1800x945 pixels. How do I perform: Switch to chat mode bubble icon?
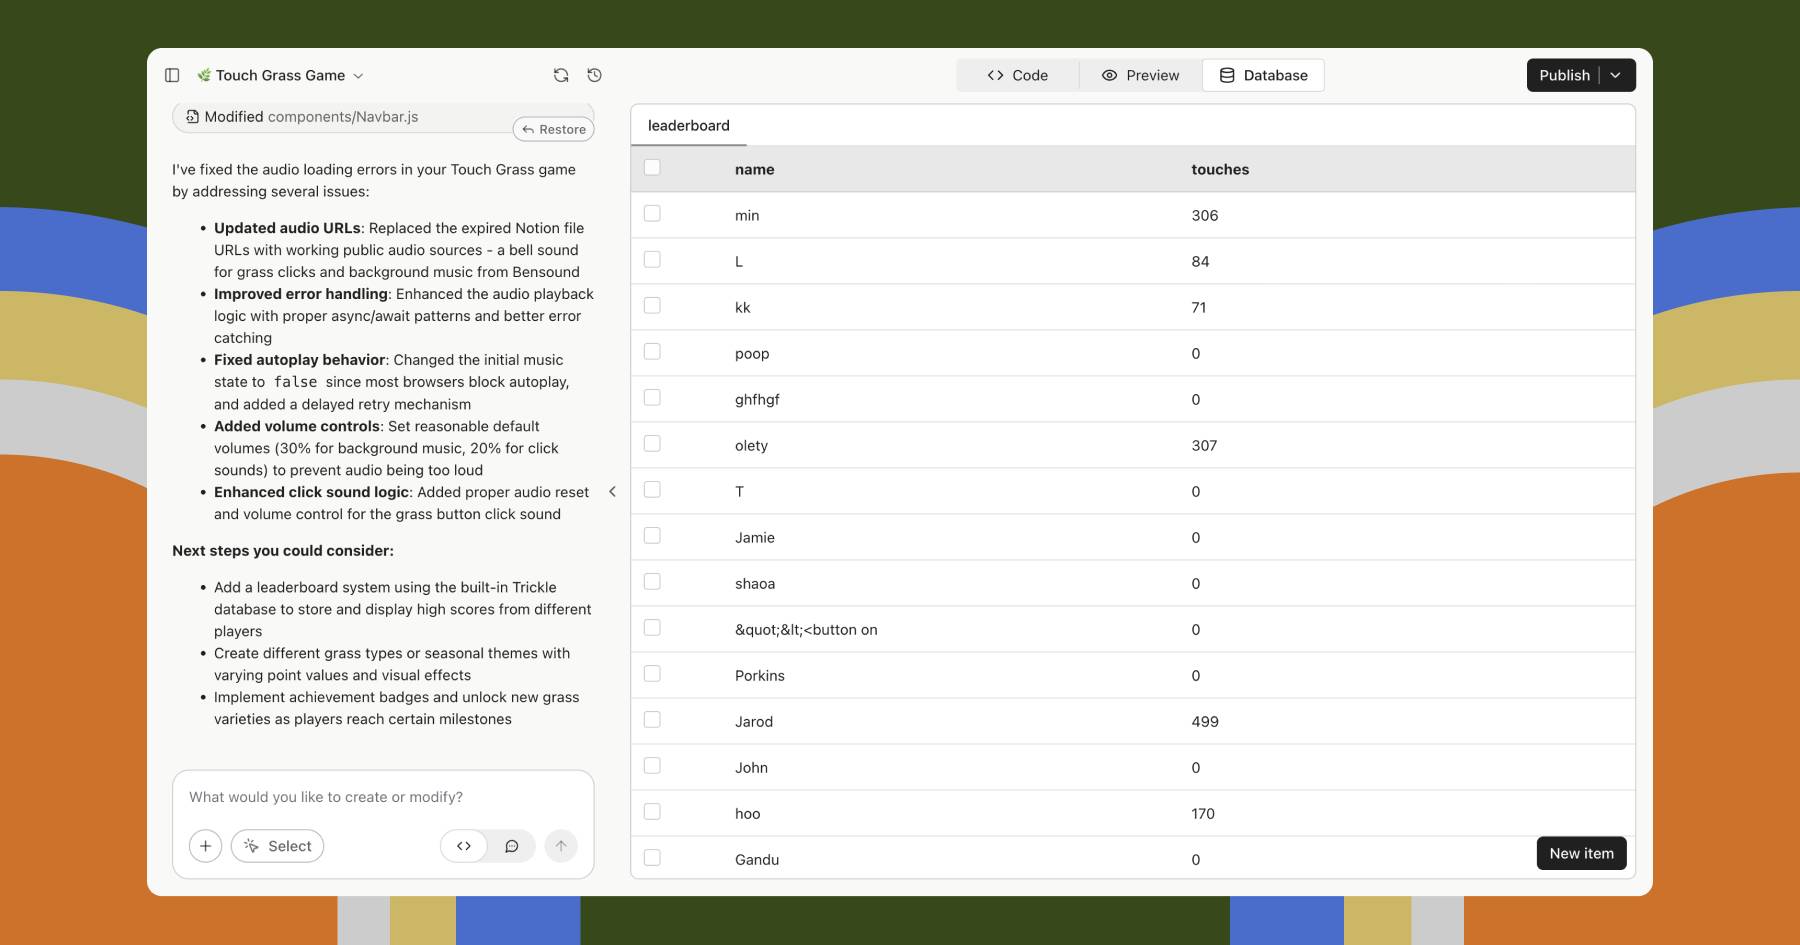[x=512, y=846]
